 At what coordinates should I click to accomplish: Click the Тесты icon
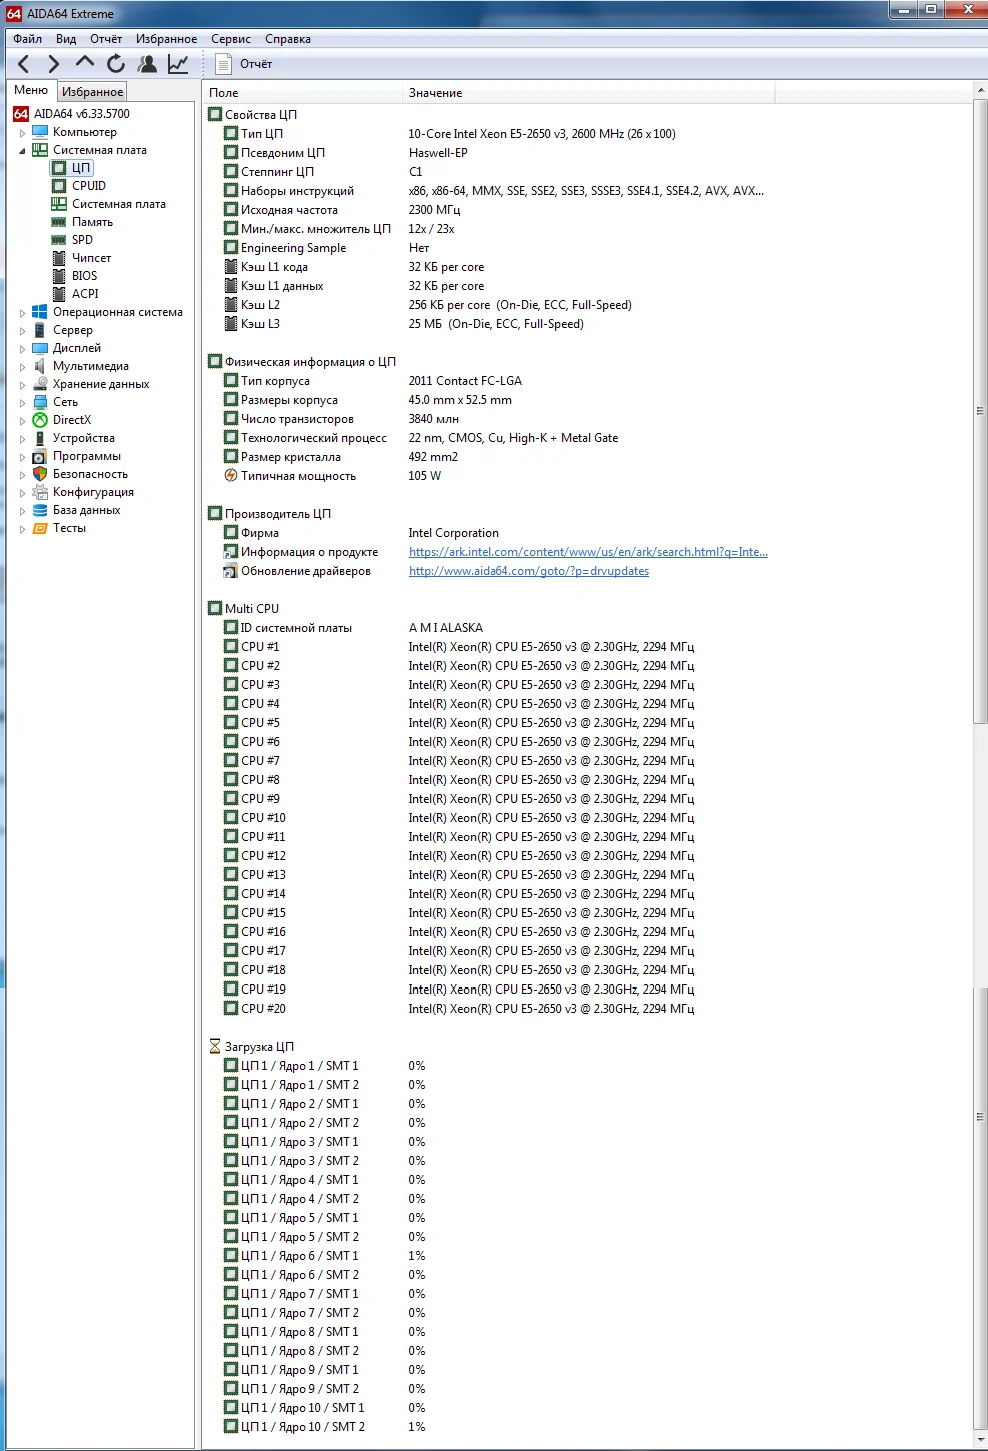[x=40, y=528]
